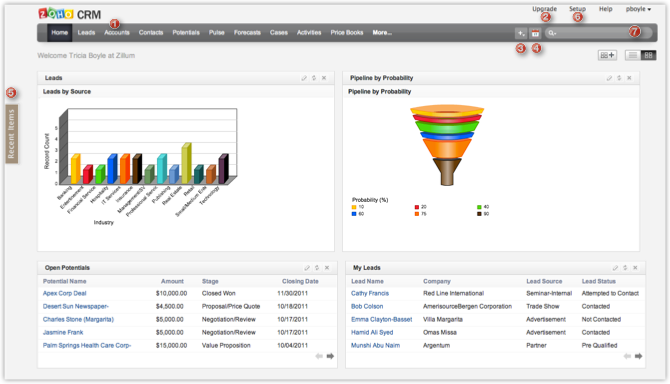Open the Activities tab
This screenshot has width=670, height=384.
pos(309,32)
